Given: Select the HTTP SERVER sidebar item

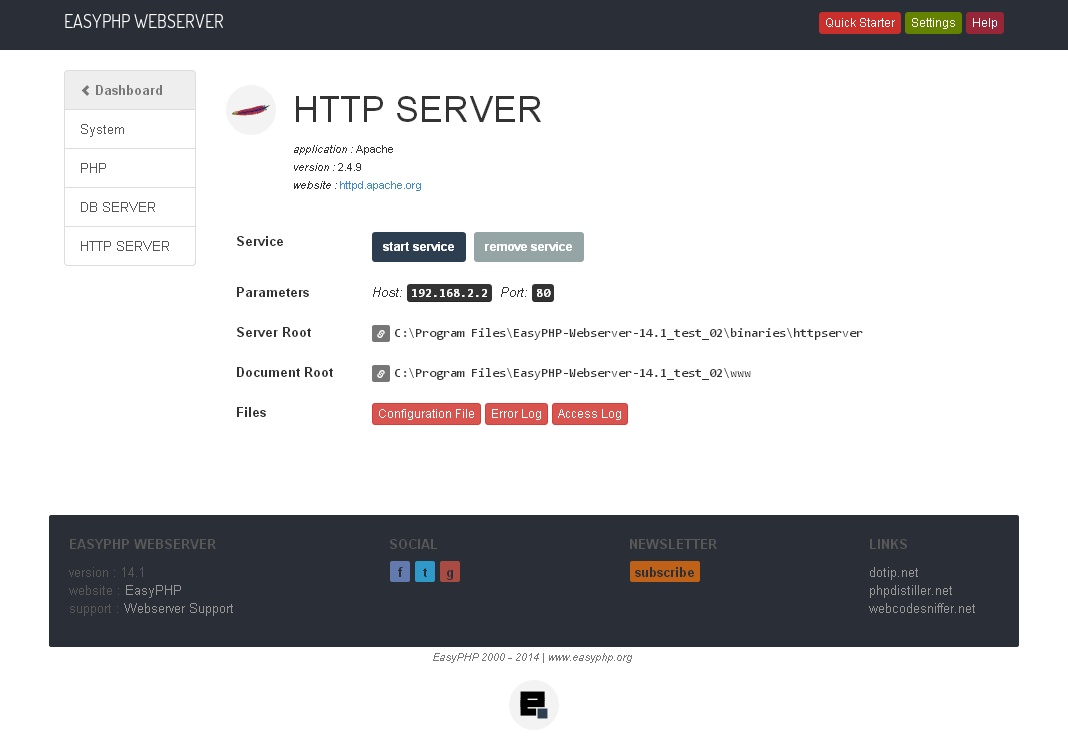Looking at the screenshot, I should [130, 246].
